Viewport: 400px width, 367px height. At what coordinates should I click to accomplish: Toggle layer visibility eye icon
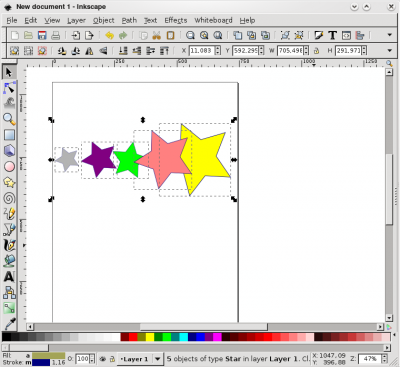103,359
